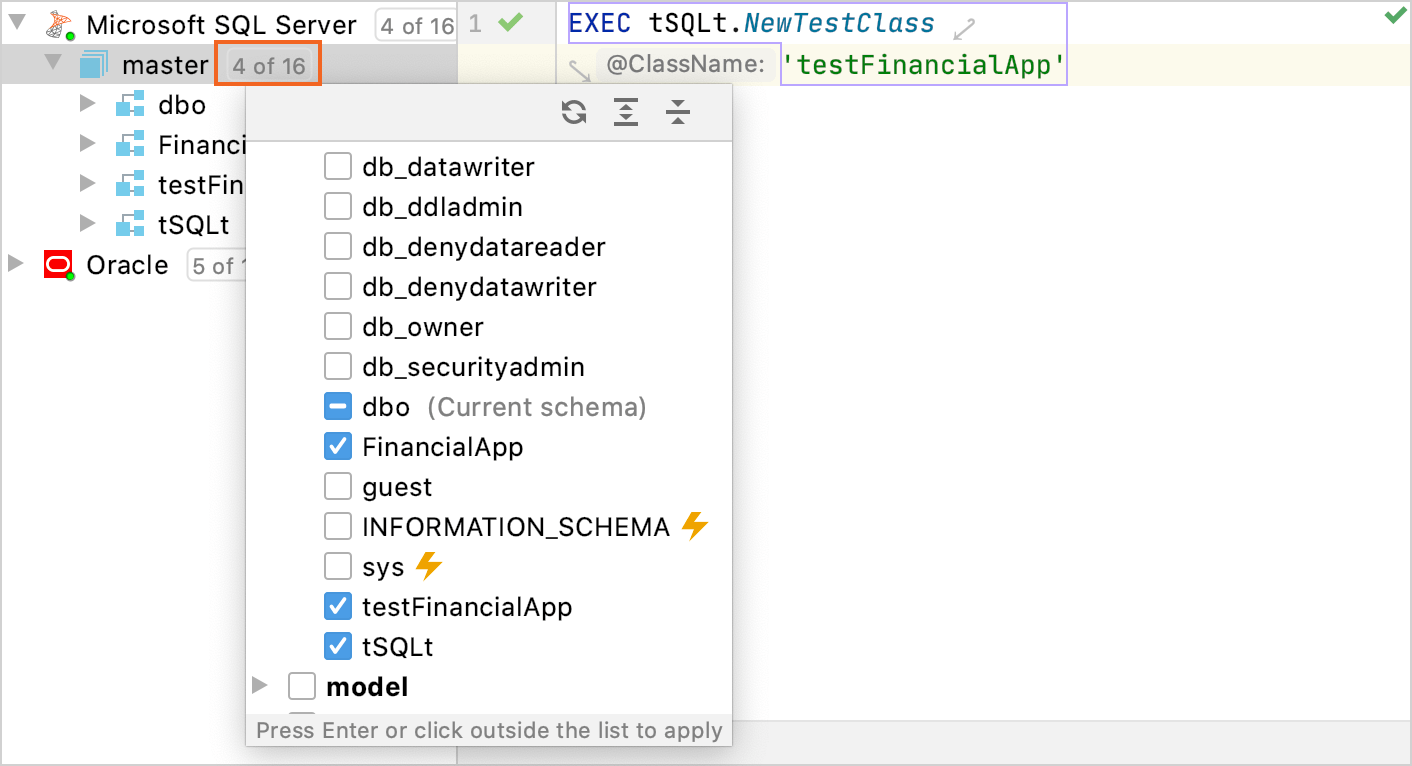
Task: Click the testFinancialApp label in popup
Action: point(467,607)
